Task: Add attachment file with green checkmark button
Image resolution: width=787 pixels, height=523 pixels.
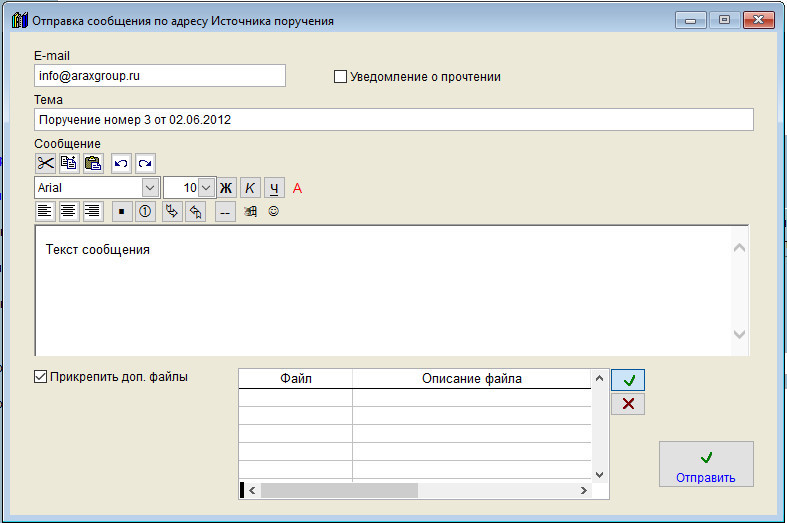Action: [x=628, y=380]
